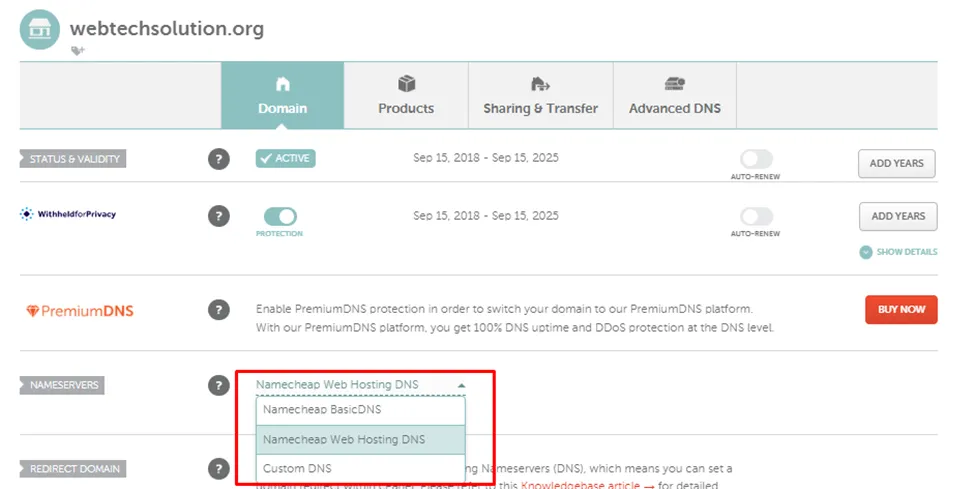975x489 pixels.
Task: Click the server icon above Advanced DNS
Action: pos(675,83)
